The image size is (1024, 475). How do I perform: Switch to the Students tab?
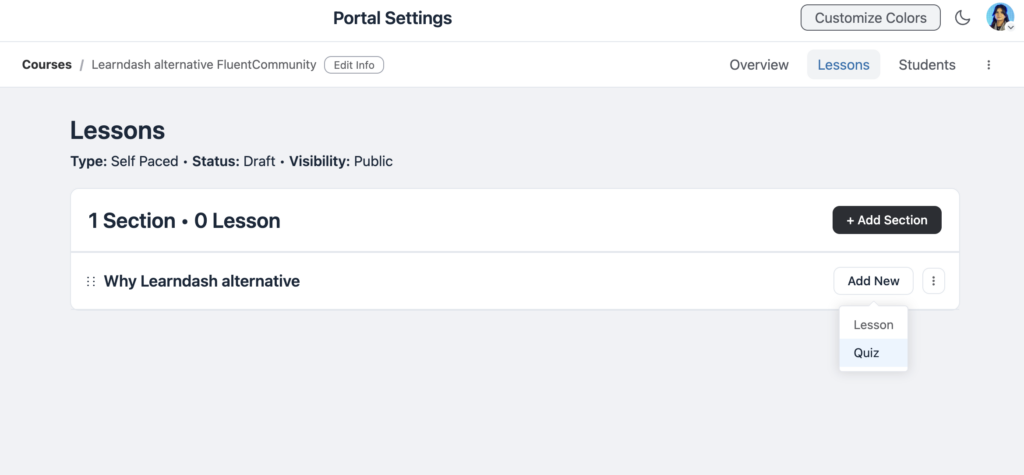(927, 65)
